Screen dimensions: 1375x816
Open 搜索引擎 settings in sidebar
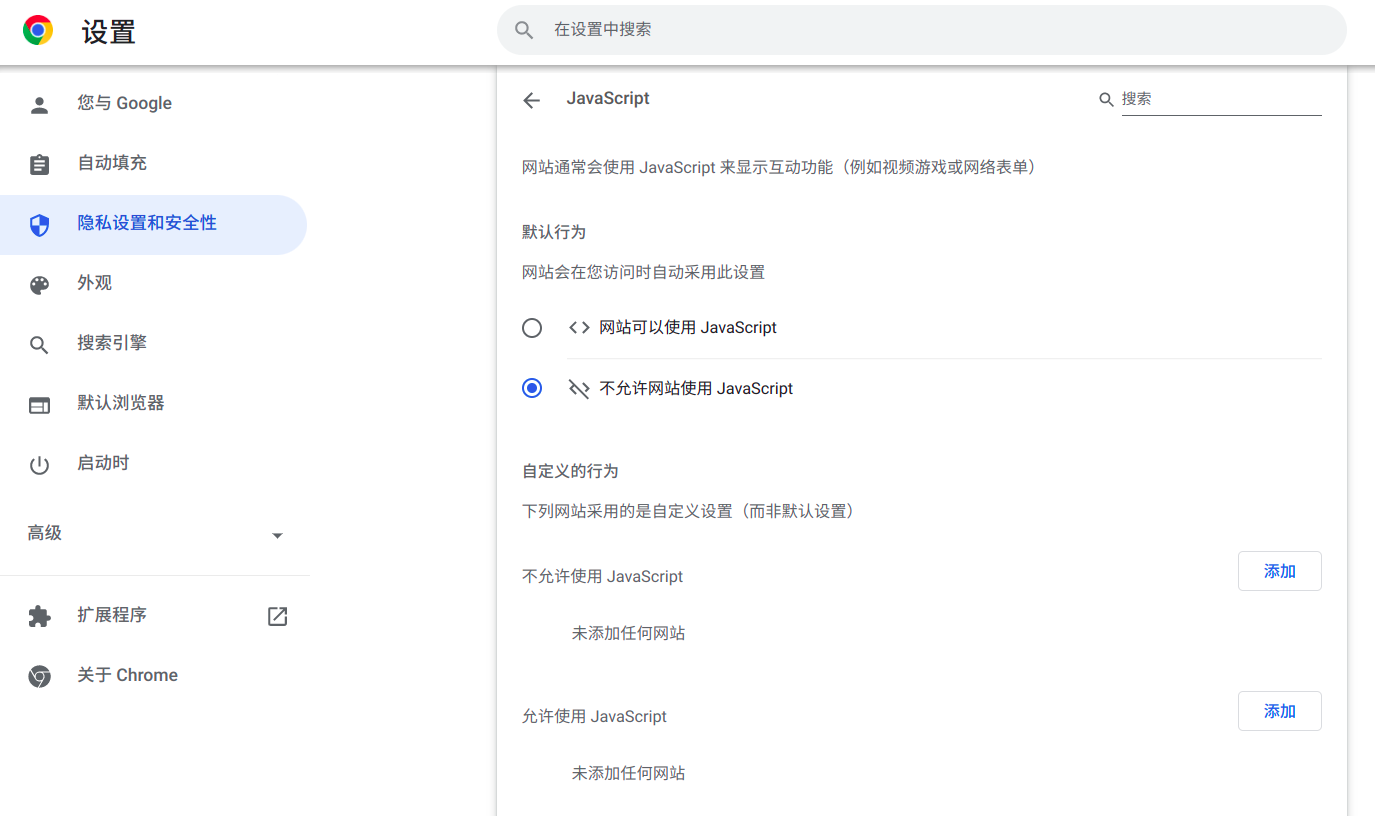pyautogui.click(x=112, y=343)
